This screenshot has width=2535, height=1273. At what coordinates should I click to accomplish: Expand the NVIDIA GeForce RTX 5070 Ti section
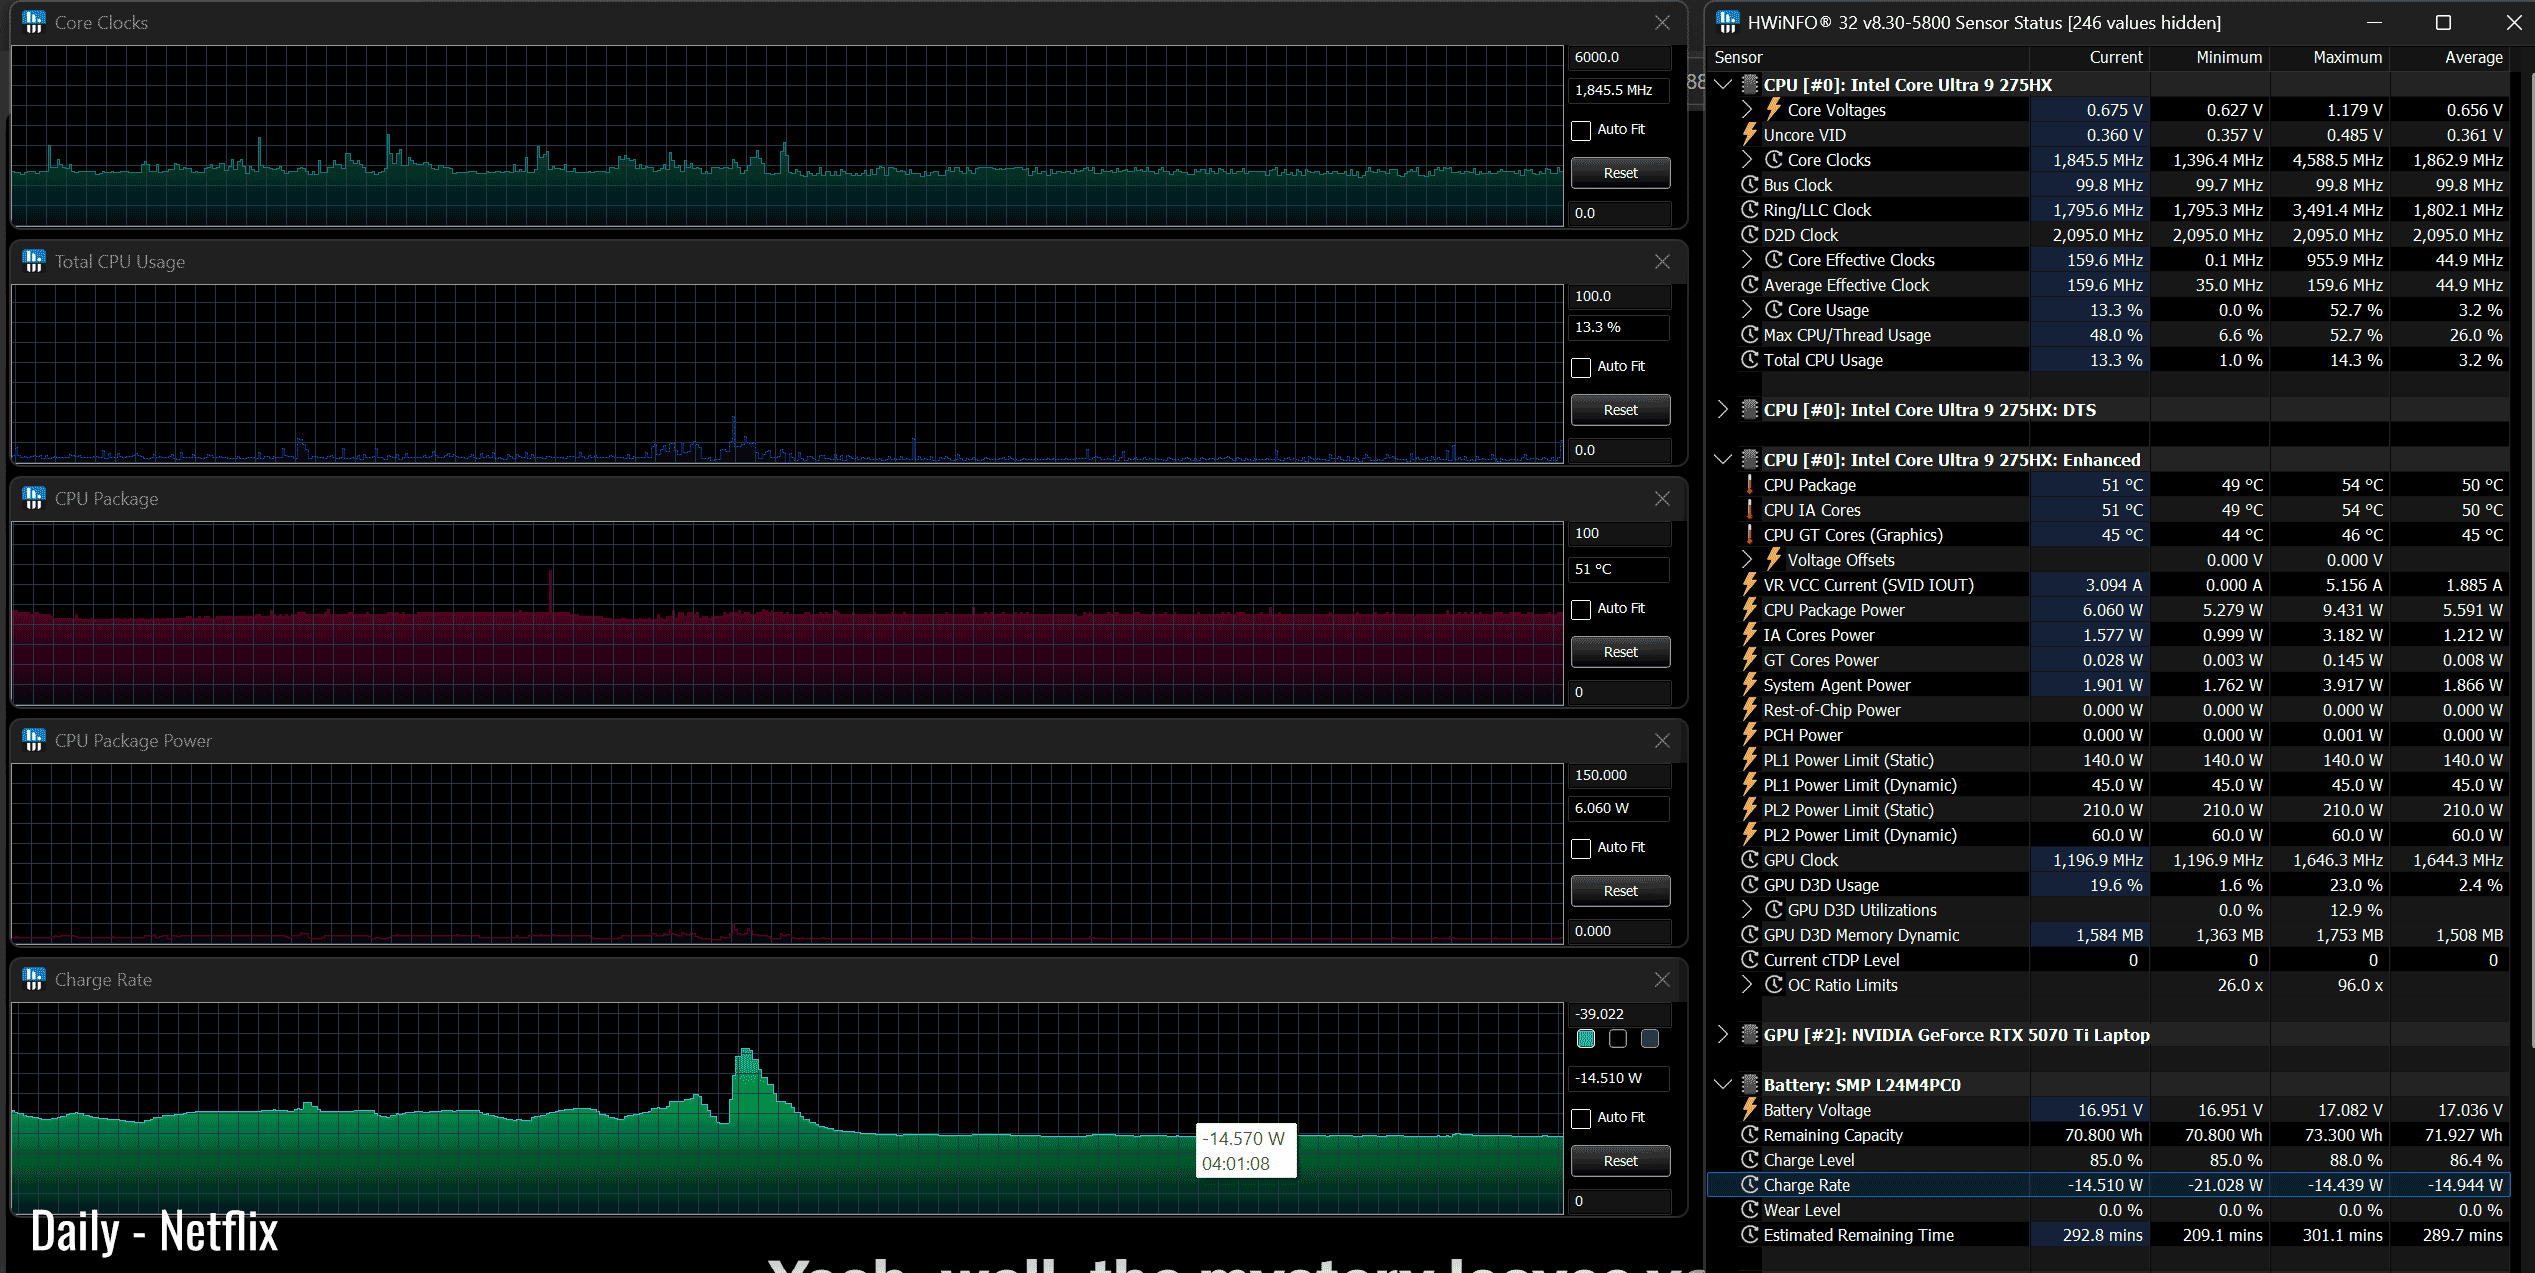tap(1722, 1035)
